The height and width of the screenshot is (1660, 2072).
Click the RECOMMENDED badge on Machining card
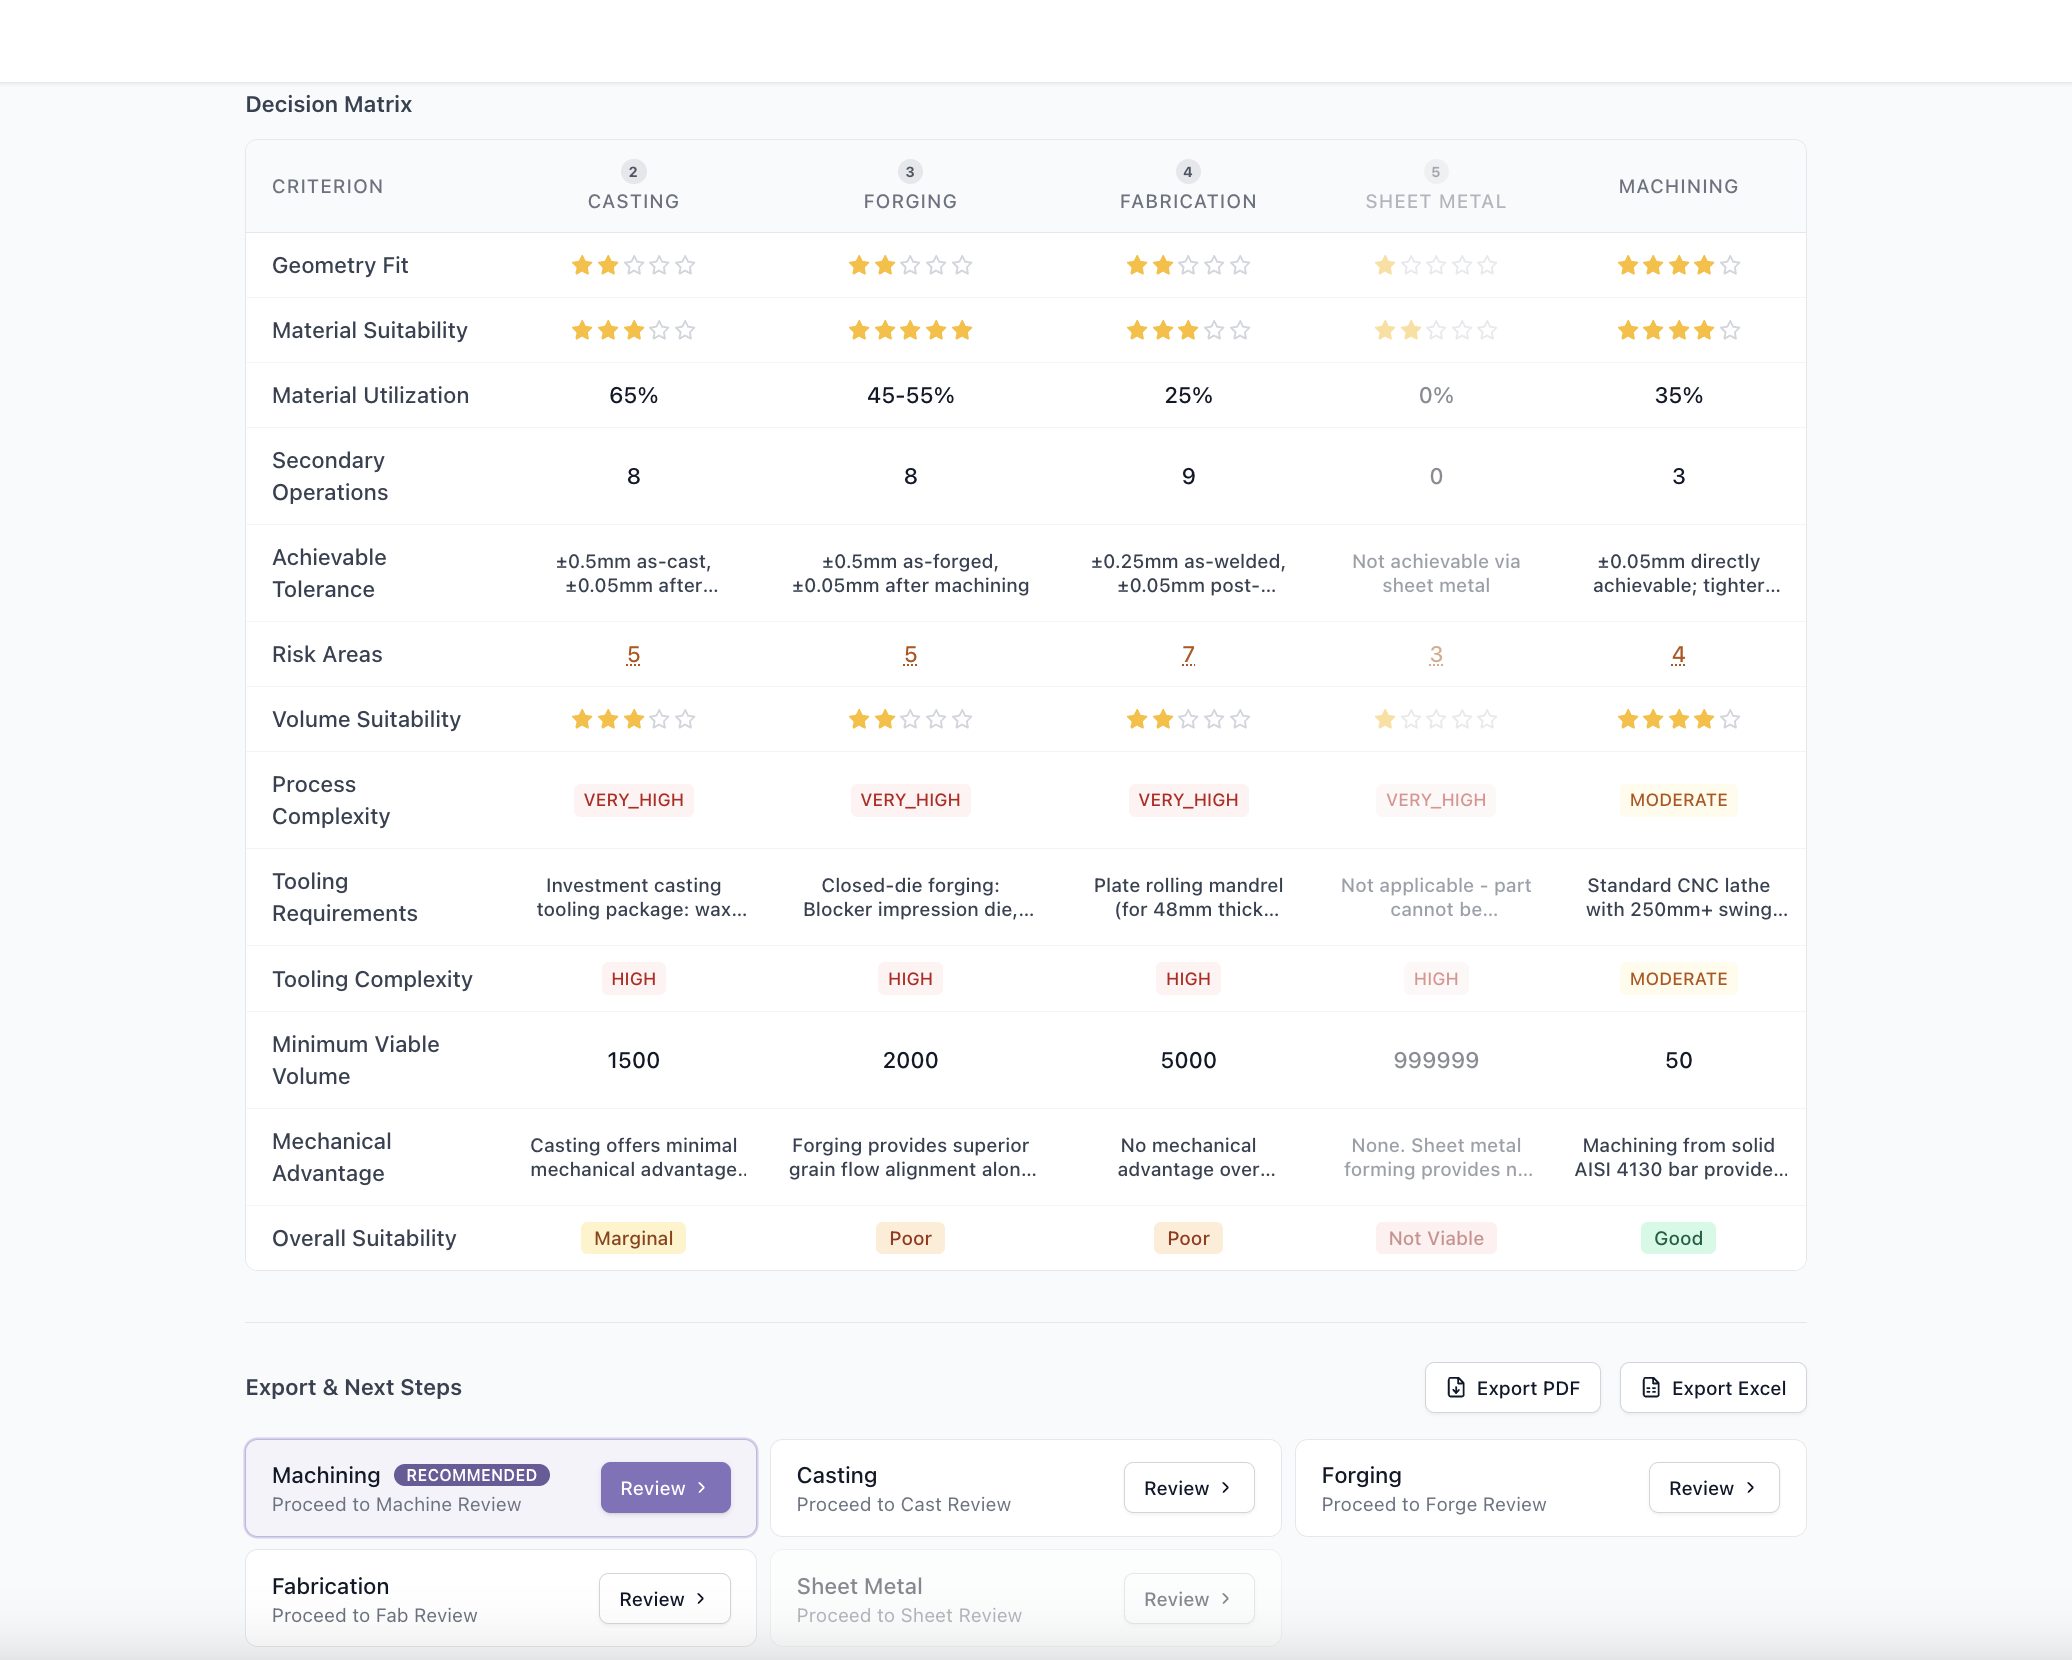(x=471, y=1475)
